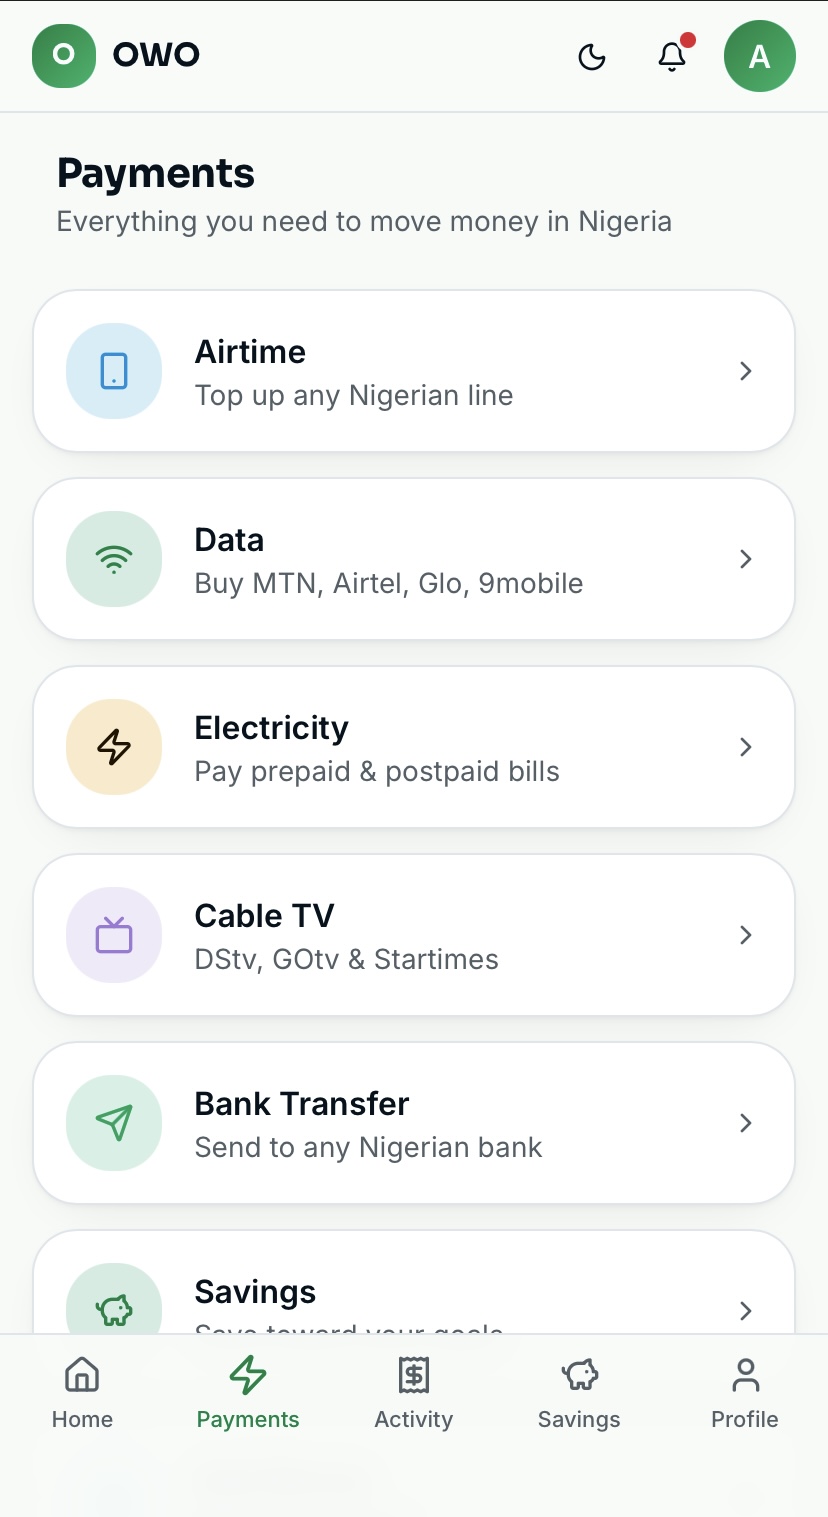Tap the Bank Transfer paper plane icon

click(114, 1123)
